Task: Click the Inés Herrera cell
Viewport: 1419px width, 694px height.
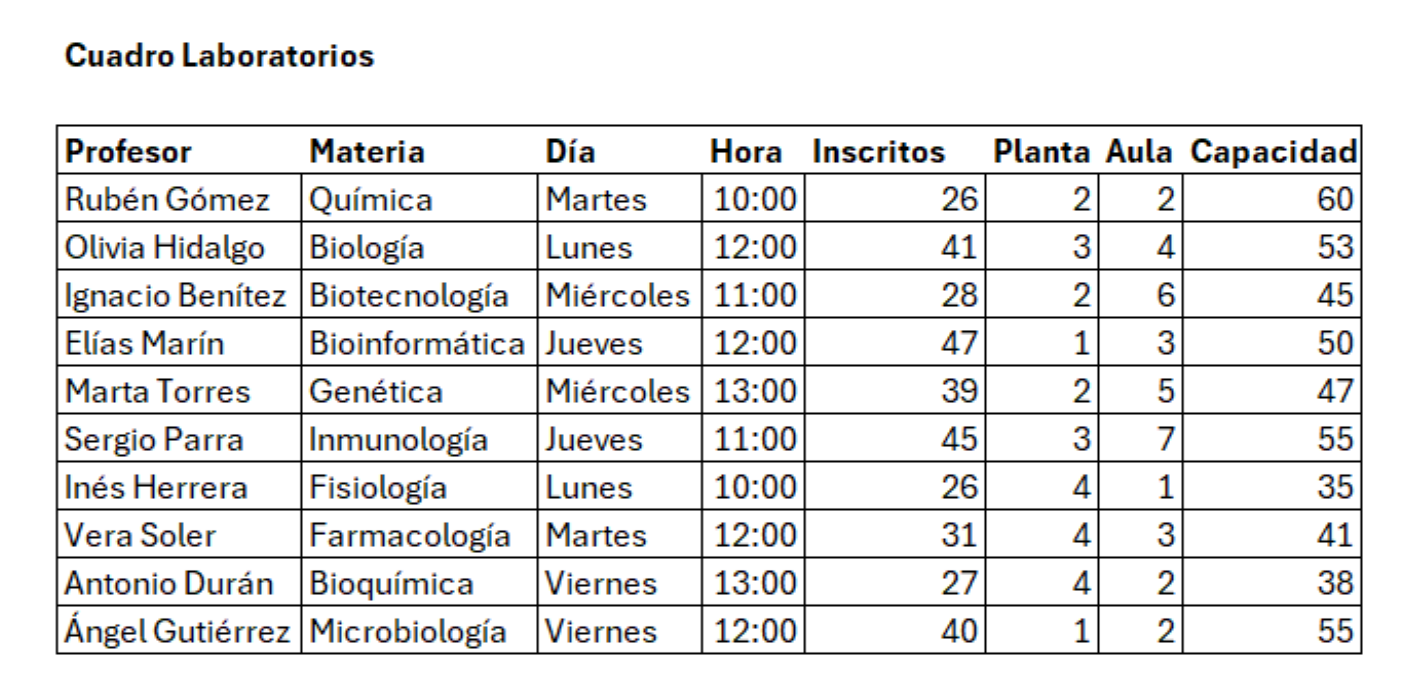Action: coord(156,488)
